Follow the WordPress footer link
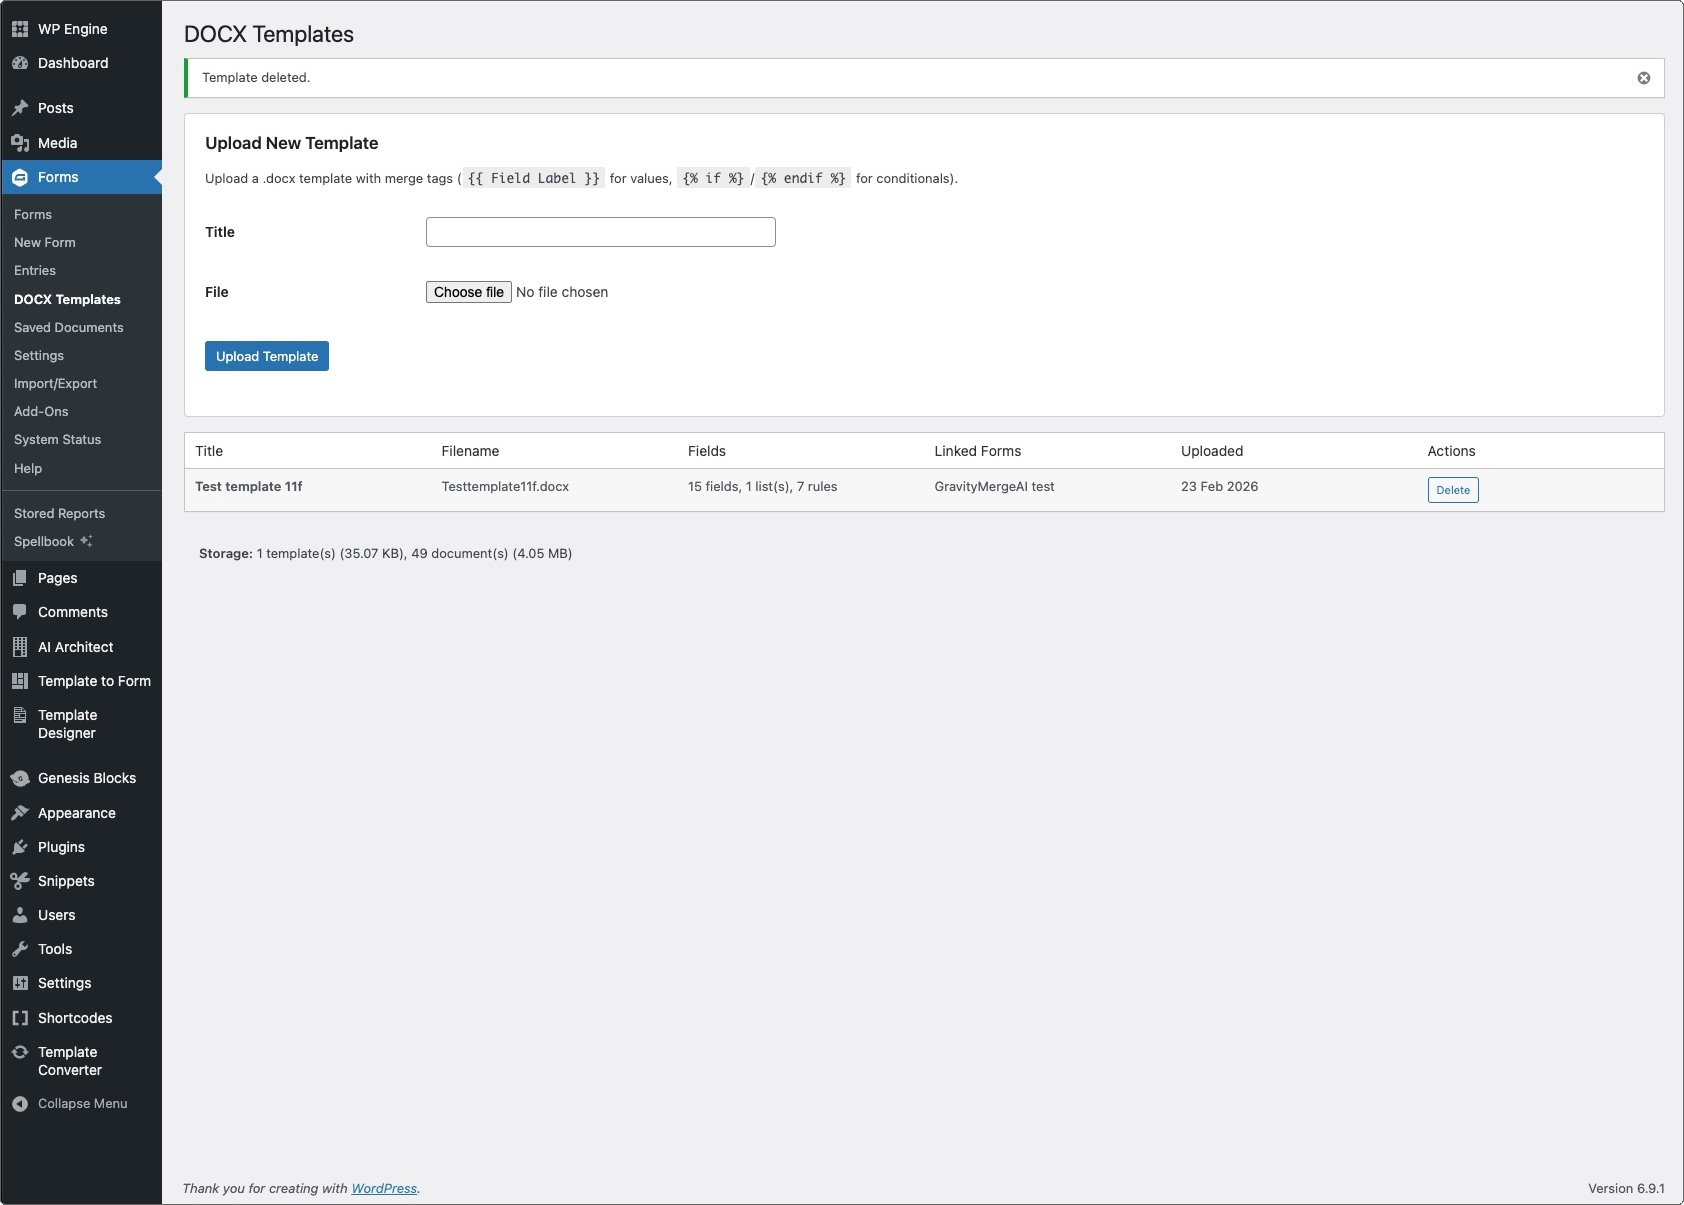The width and height of the screenshot is (1684, 1205). pos(384,1189)
